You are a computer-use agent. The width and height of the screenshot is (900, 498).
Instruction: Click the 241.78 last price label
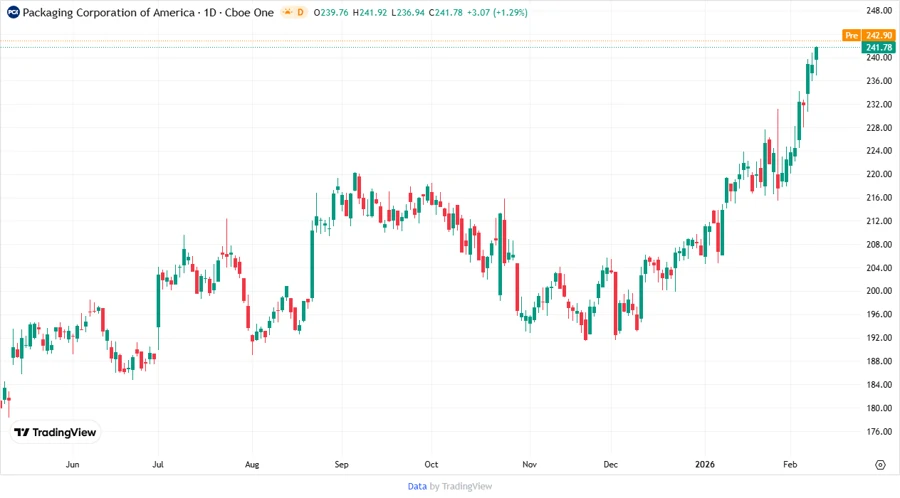(879, 47)
